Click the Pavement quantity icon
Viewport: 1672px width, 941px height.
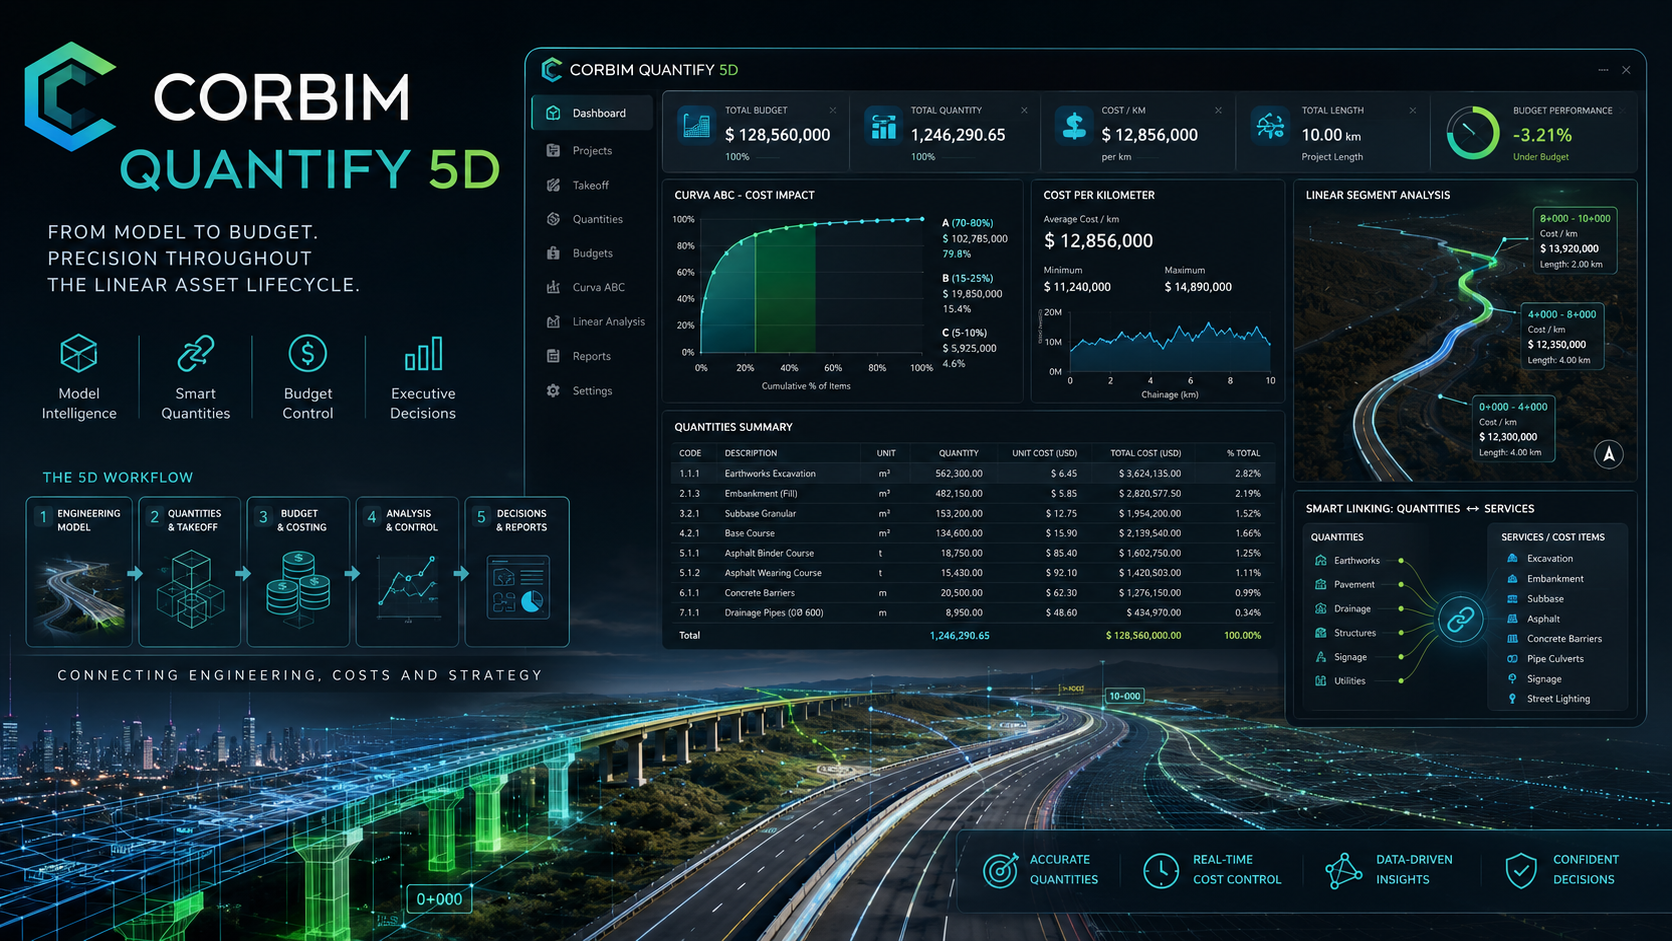pyautogui.click(x=1321, y=584)
